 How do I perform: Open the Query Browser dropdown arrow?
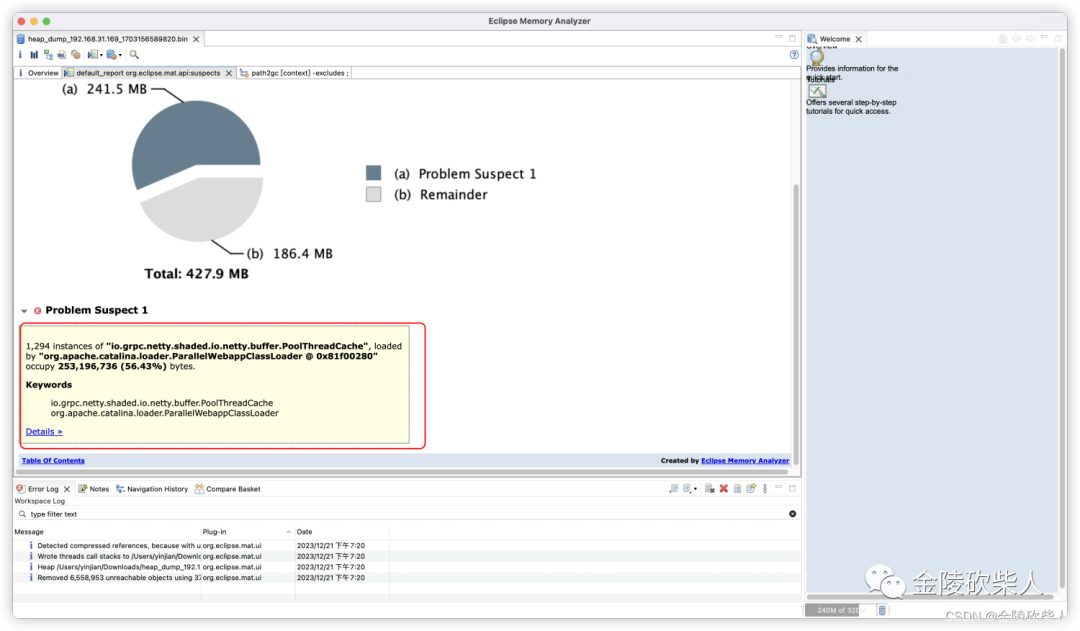120,55
